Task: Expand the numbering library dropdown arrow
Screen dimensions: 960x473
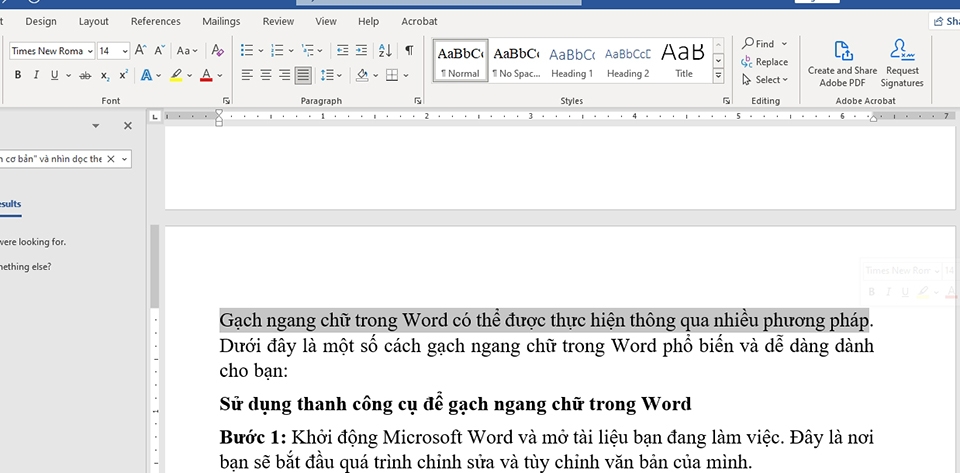Action: 291,51
